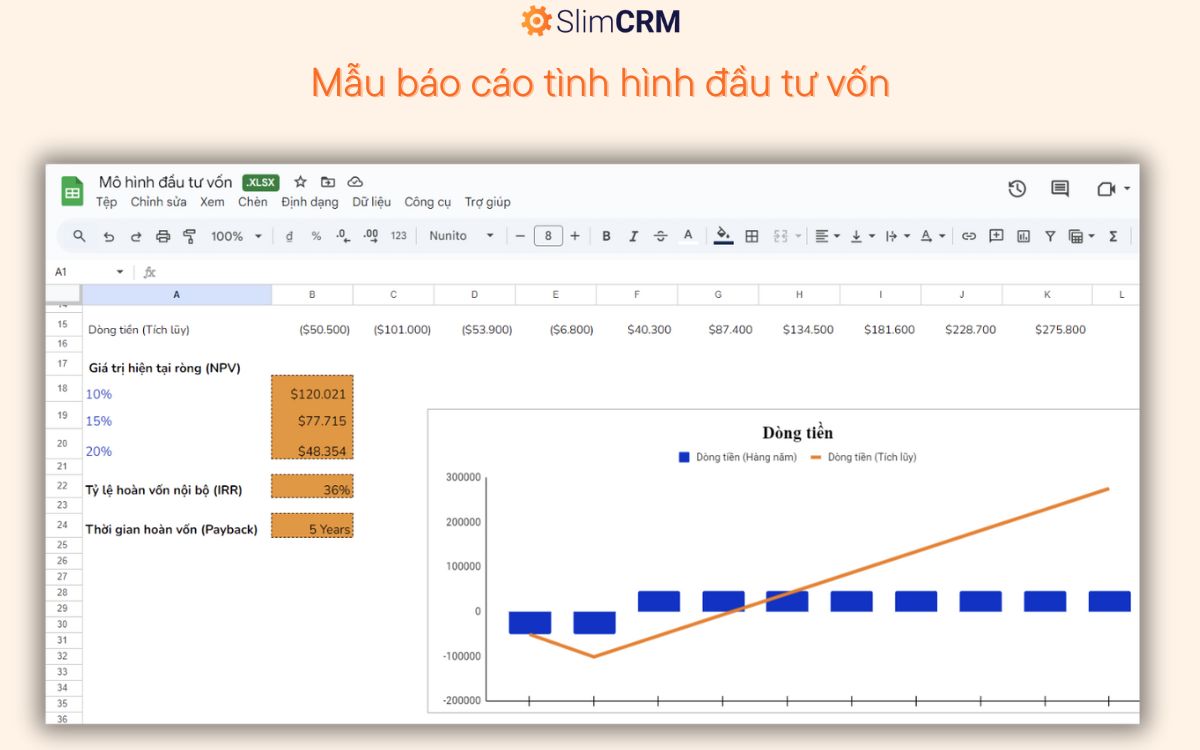Open the zoom level 100% dropdown
Viewport: 1200px width, 750px height.
pyautogui.click(x=235, y=236)
